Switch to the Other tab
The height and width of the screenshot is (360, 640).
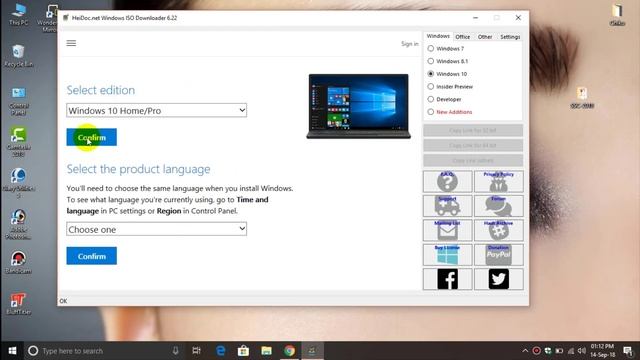pos(485,37)
